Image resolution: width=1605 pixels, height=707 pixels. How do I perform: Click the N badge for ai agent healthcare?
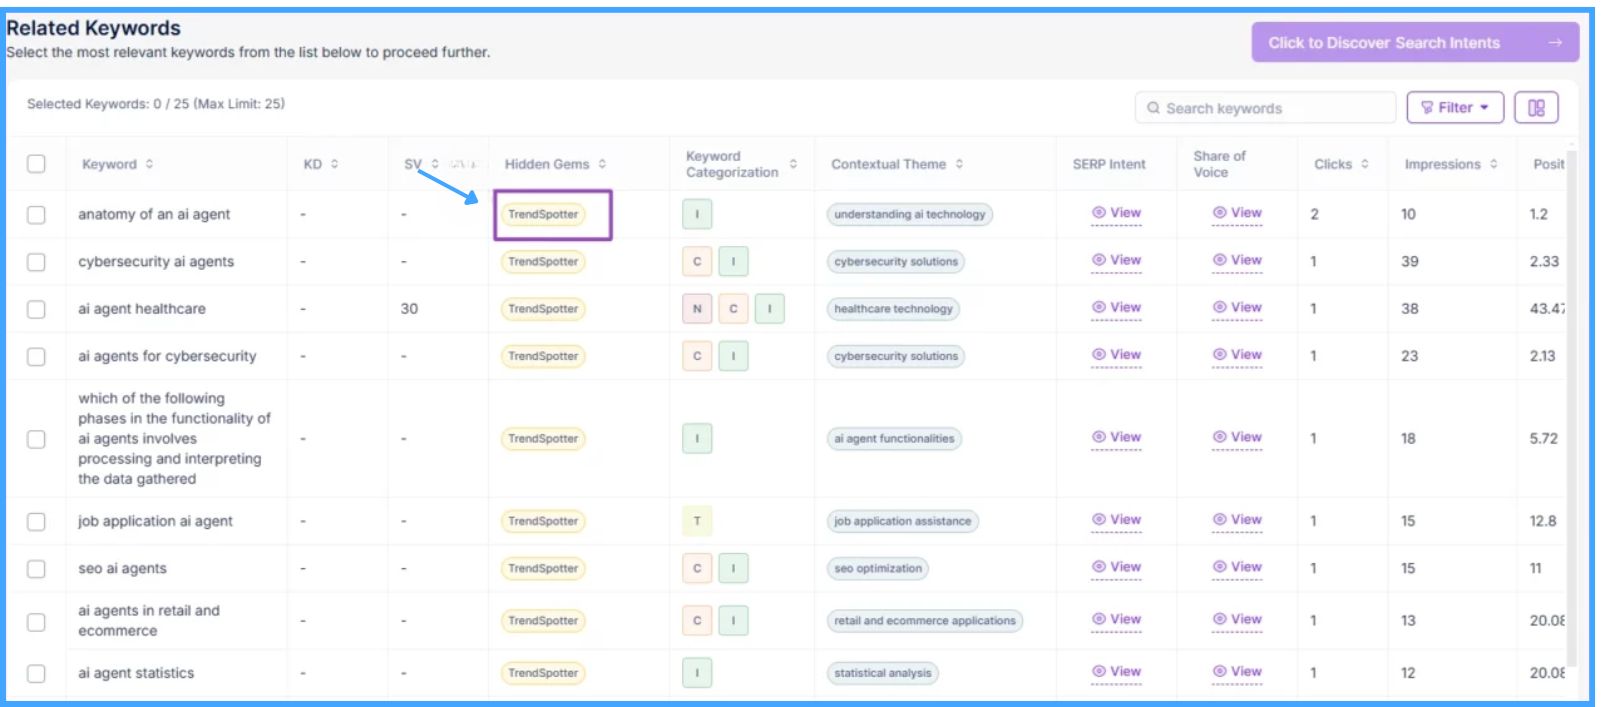pyautogui.click(x=697, y=309)
